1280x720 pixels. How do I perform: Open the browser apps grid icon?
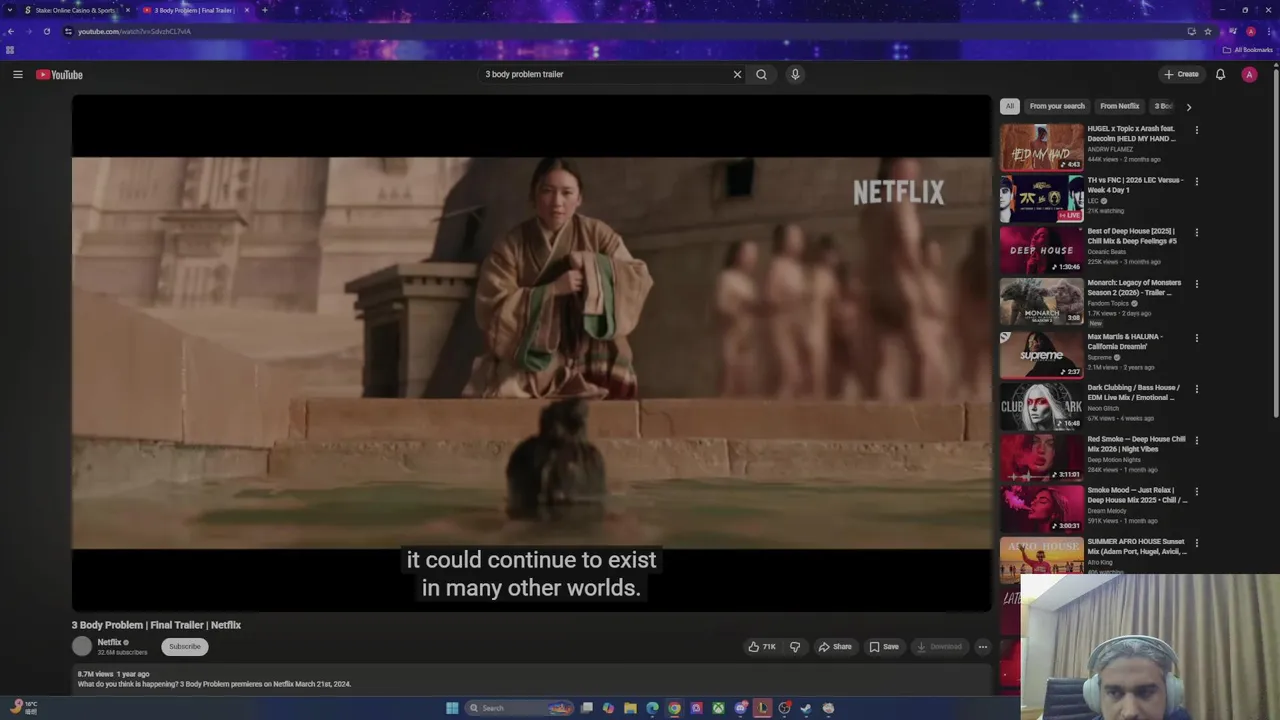(x=10, y=50)
